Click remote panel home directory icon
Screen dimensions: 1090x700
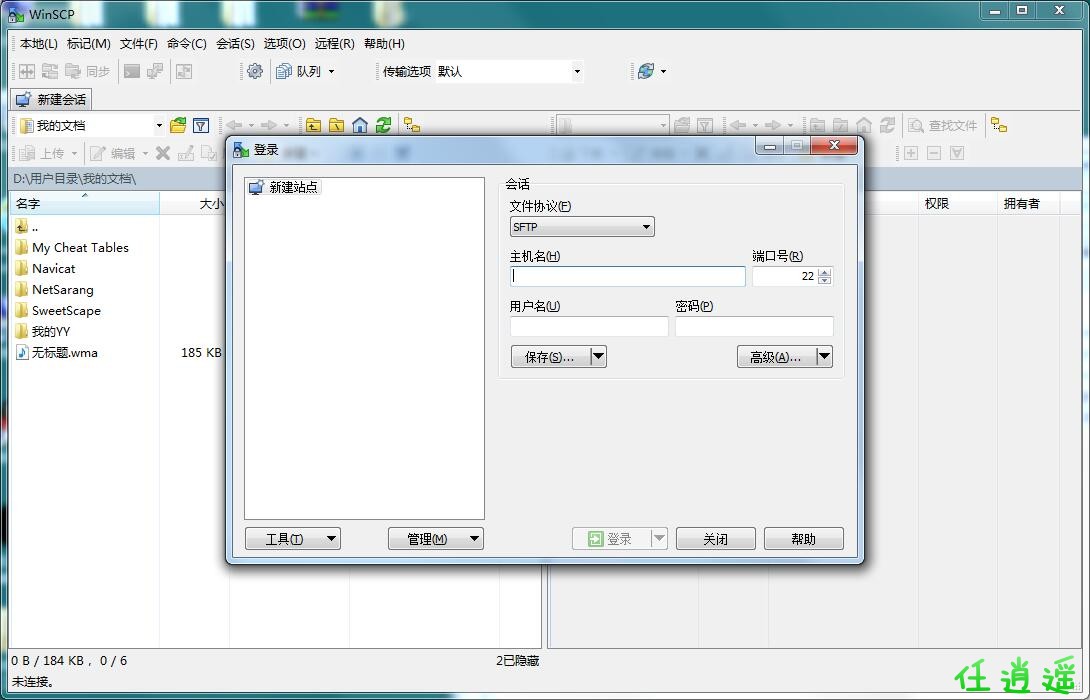[x=863, y=125]
